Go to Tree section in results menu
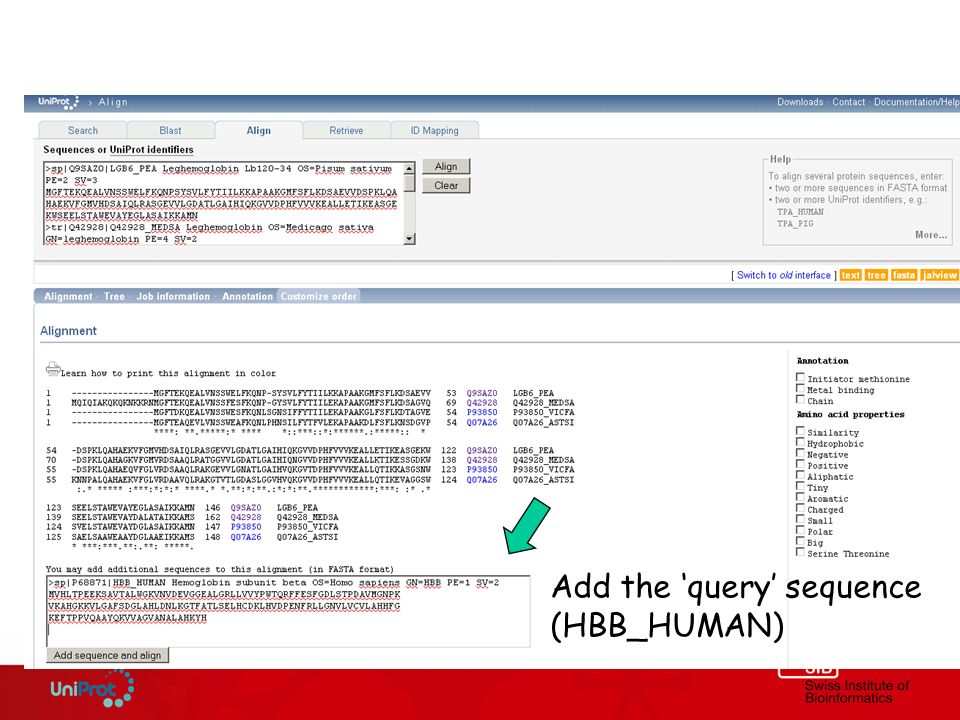The height and width of the screenshot is (720, 960). tap(114, 296)
